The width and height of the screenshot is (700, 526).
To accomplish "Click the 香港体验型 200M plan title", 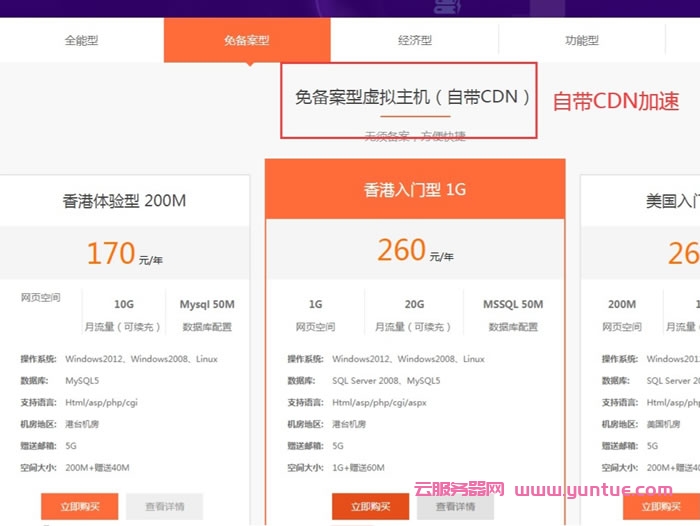I will pyautogui.click(x=124, y=201).
